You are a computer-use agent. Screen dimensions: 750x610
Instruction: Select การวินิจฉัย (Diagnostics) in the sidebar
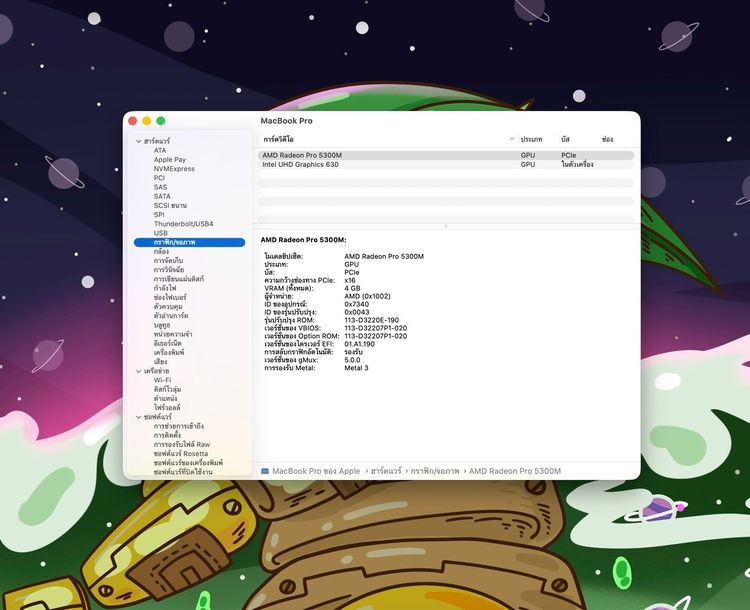(x=168, y=269)
